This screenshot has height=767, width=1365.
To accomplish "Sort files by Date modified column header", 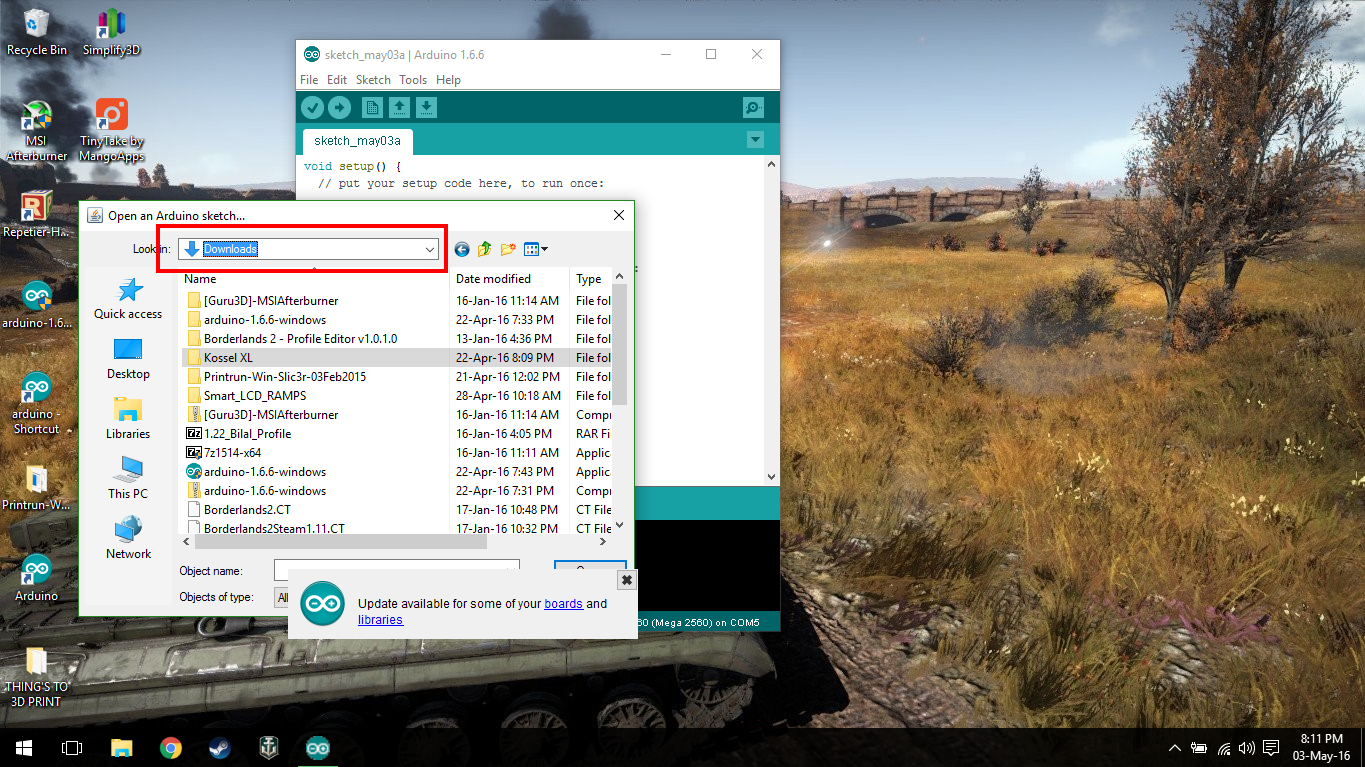I will point(509,279).
